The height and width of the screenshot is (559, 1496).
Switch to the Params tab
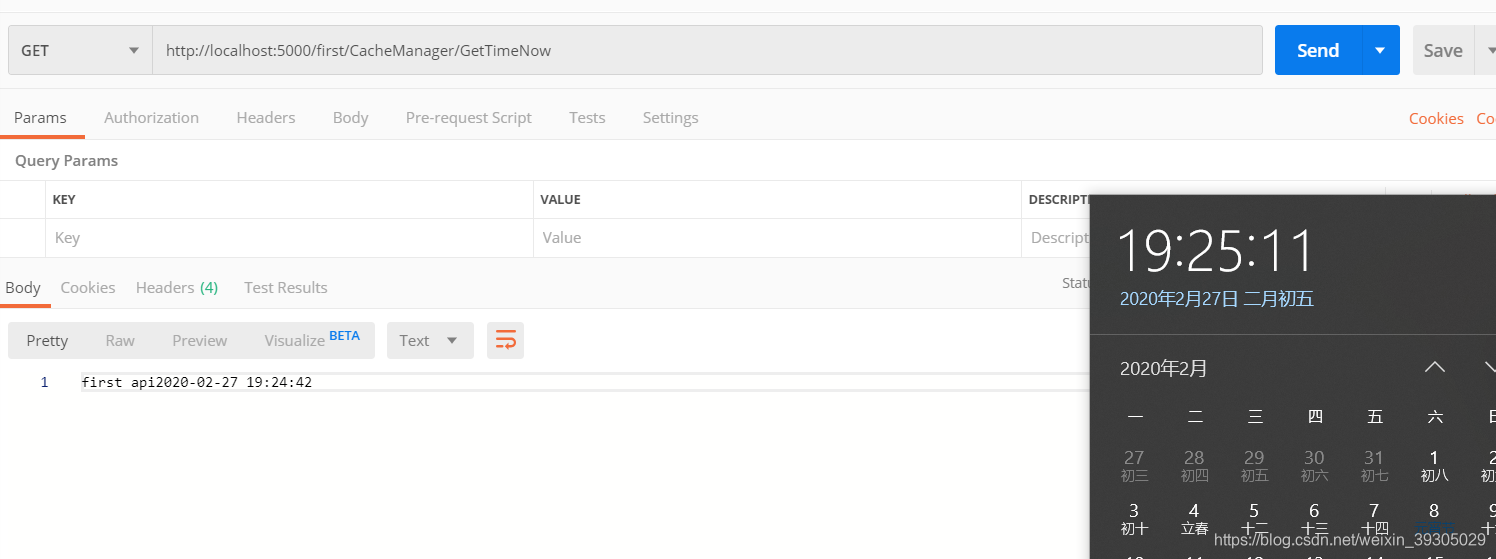40,117
